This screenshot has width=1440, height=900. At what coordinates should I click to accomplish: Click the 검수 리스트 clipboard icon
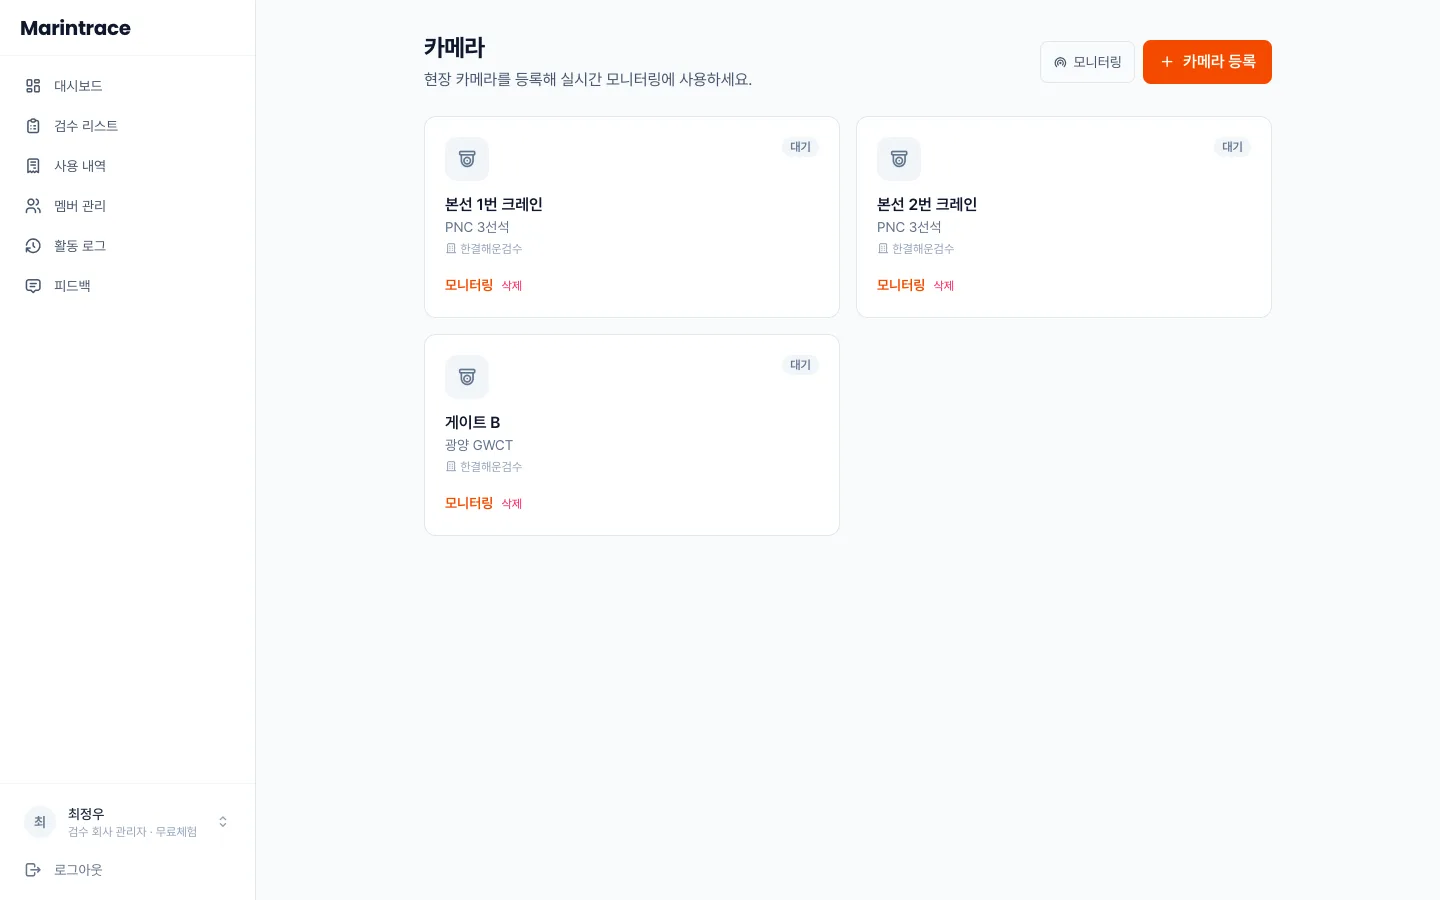click(x=33, y=126)
